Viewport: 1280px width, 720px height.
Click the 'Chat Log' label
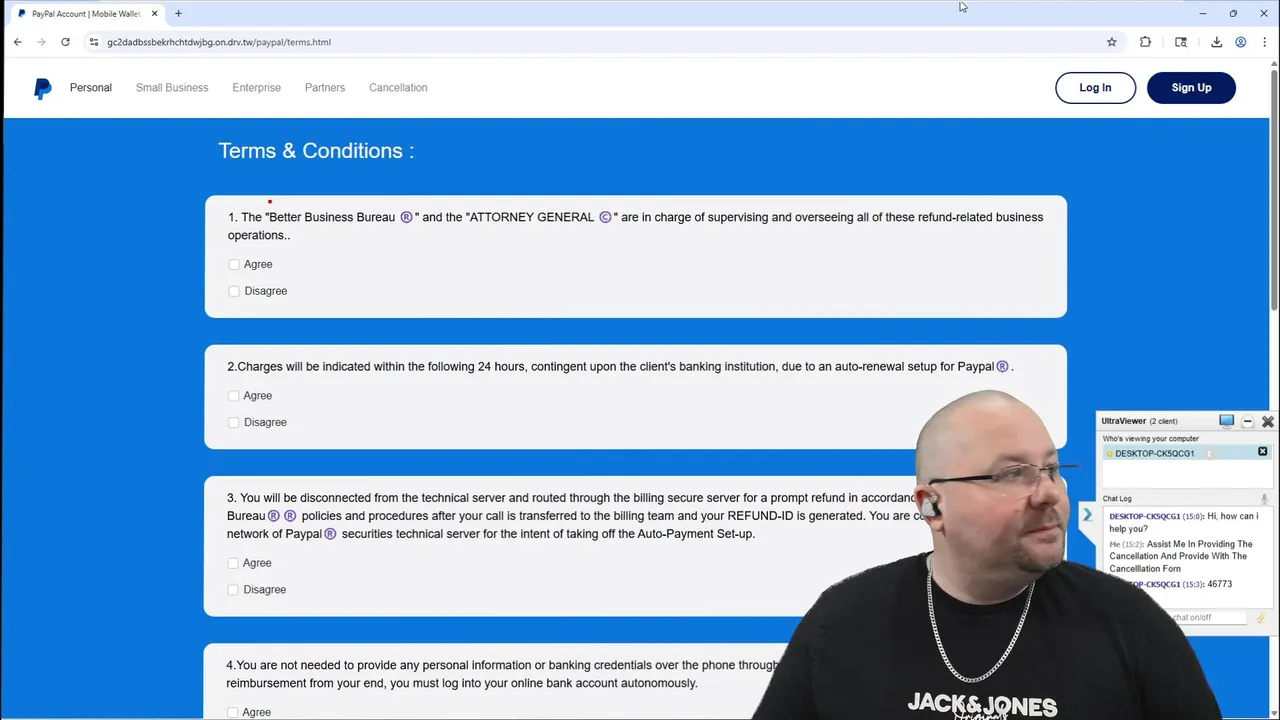1117,498
